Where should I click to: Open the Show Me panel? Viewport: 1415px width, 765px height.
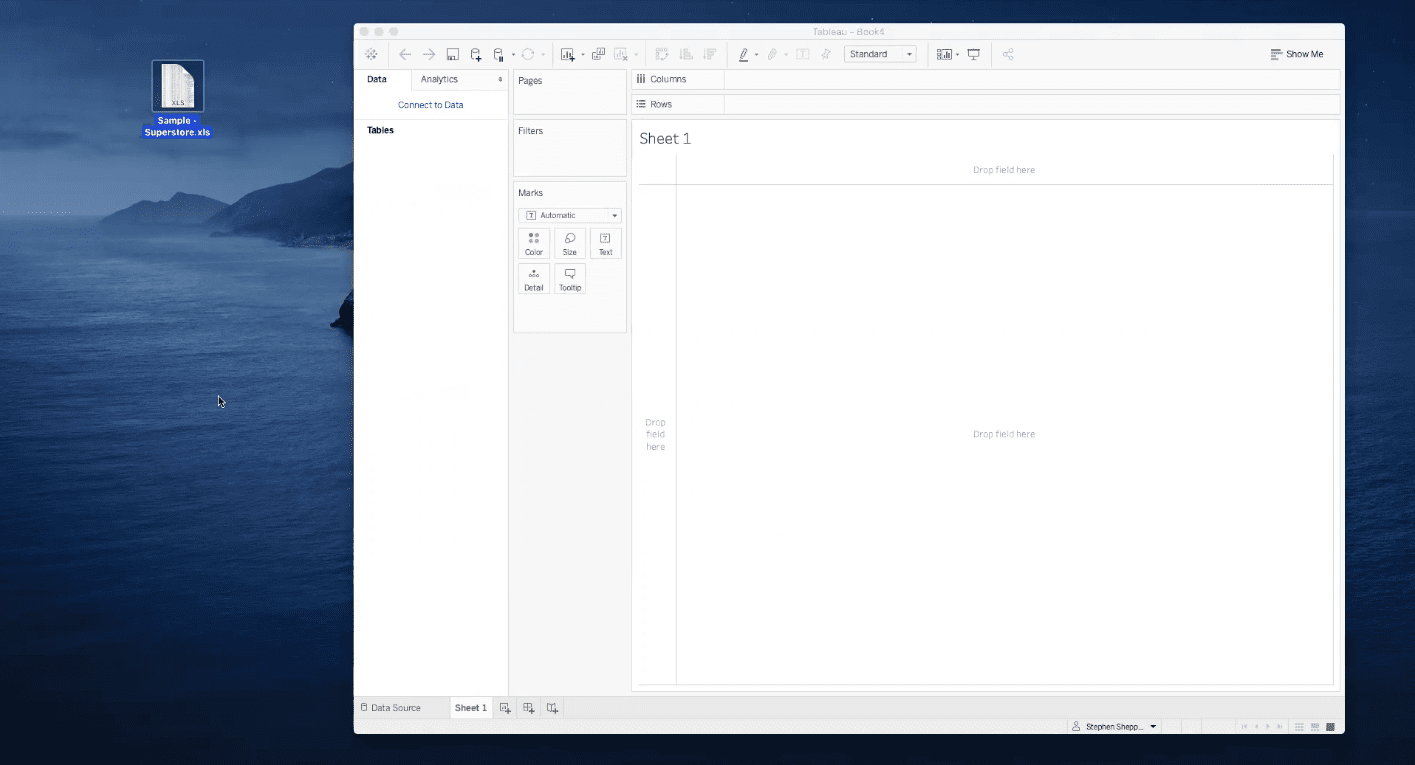pos(1296,54)
